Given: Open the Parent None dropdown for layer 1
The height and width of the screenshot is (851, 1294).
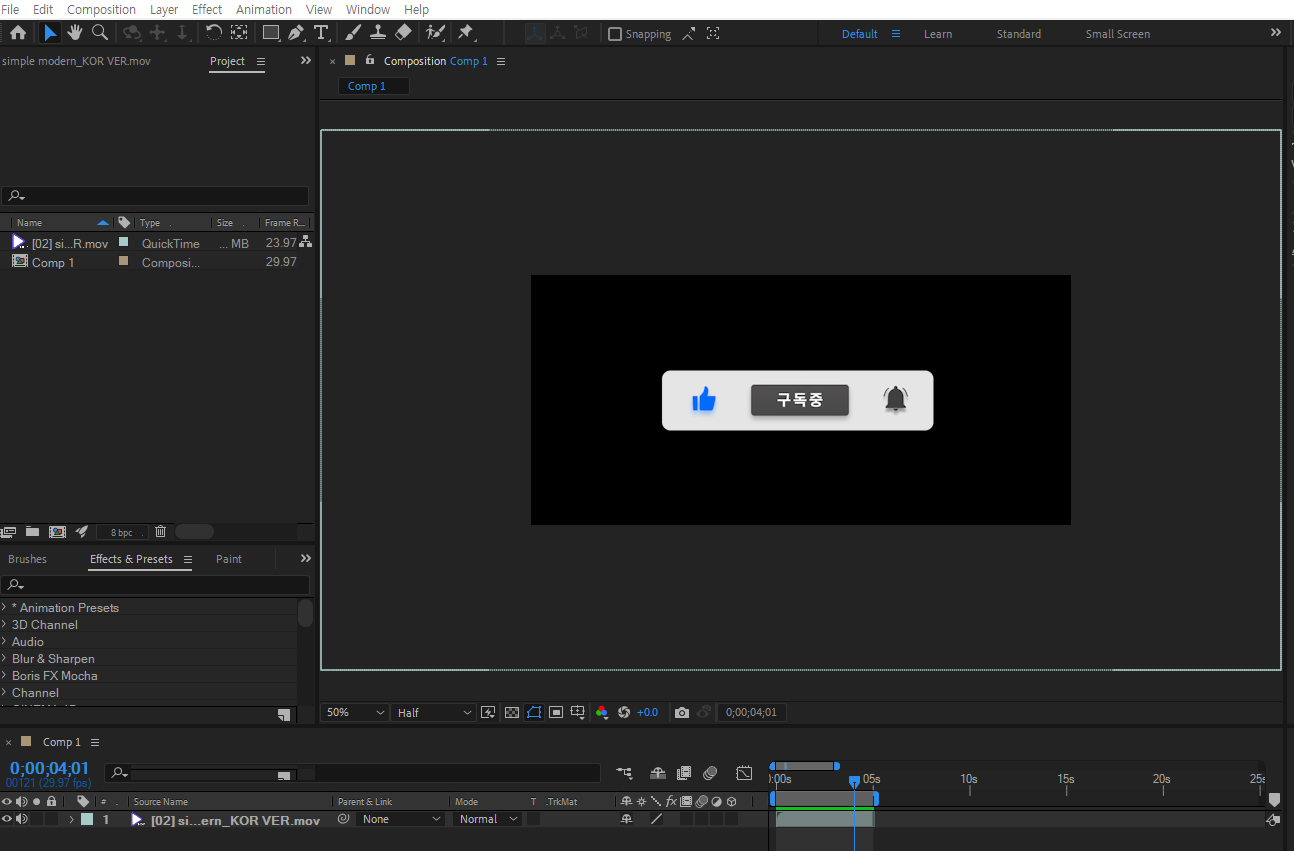Looking at the screenshot, I should coord(400,819).
